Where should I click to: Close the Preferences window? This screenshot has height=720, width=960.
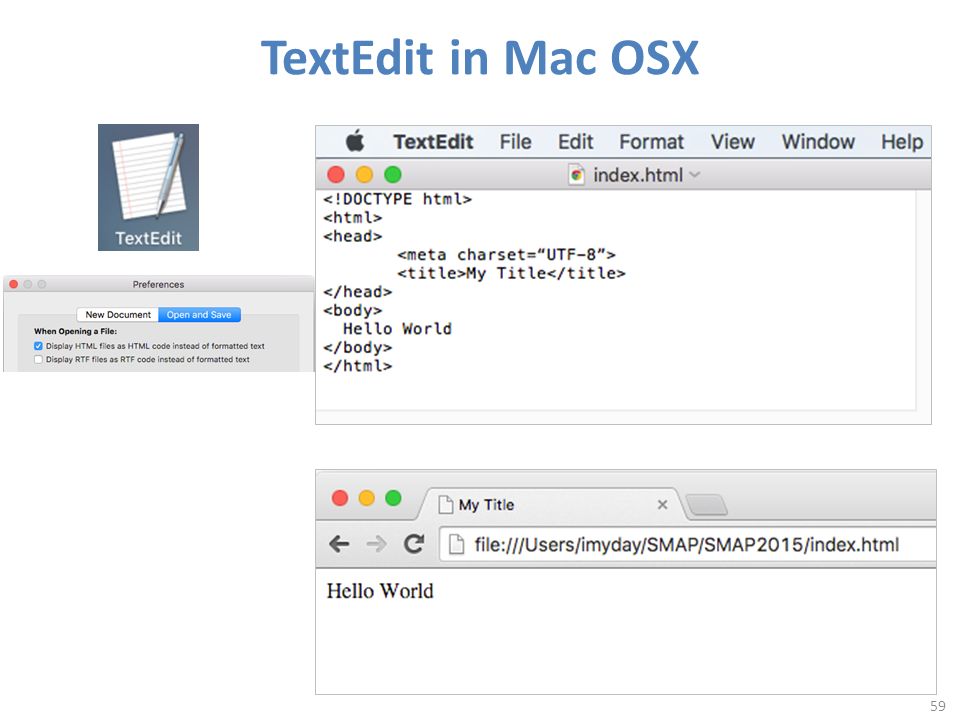coord(13,284)
